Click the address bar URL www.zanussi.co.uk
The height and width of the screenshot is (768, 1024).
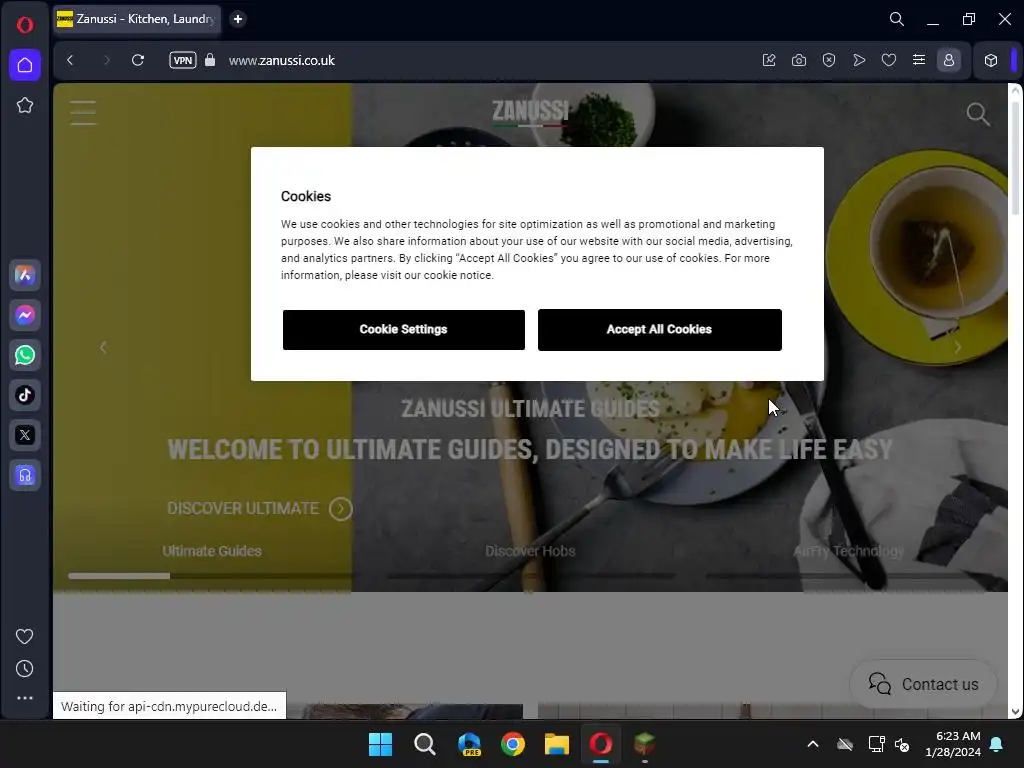point(281,61)
